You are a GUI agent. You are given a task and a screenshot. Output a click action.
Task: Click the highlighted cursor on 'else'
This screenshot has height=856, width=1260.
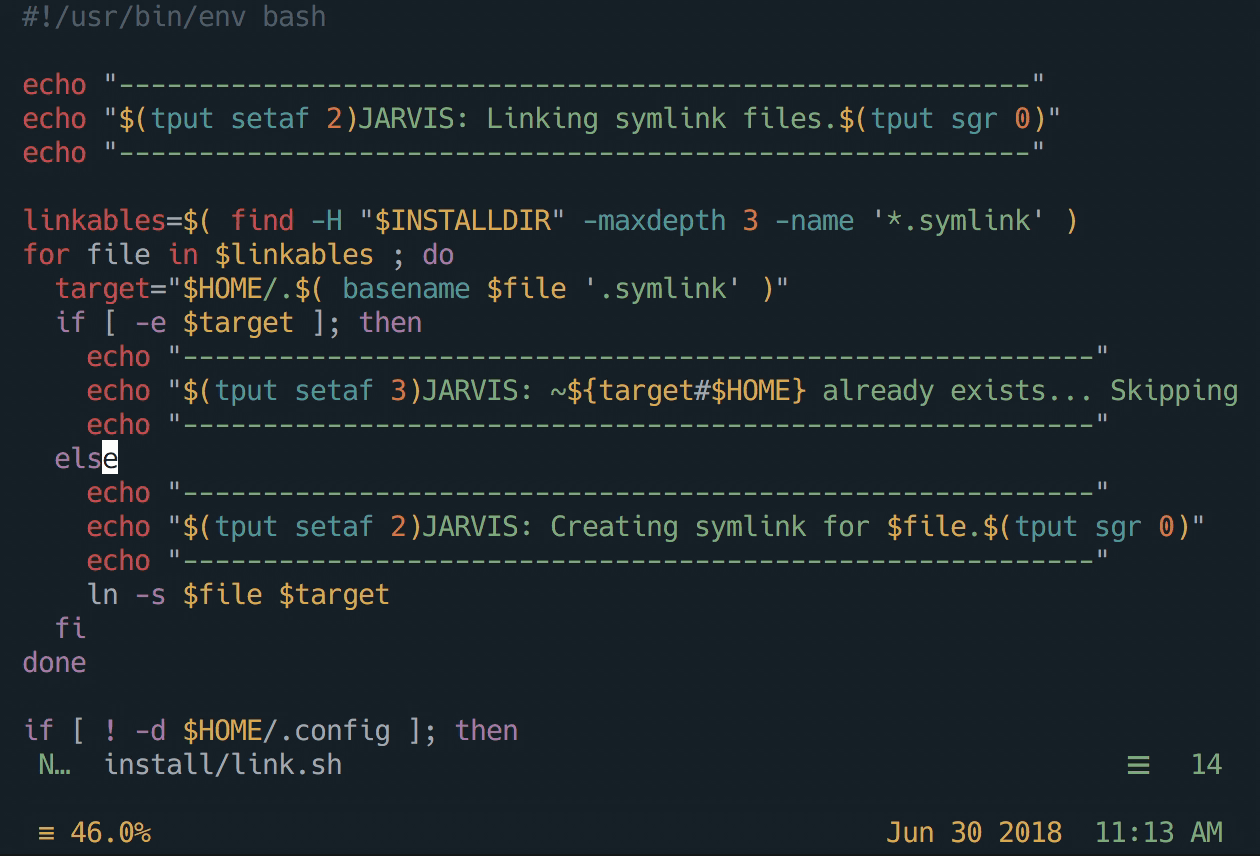point(110,458)
